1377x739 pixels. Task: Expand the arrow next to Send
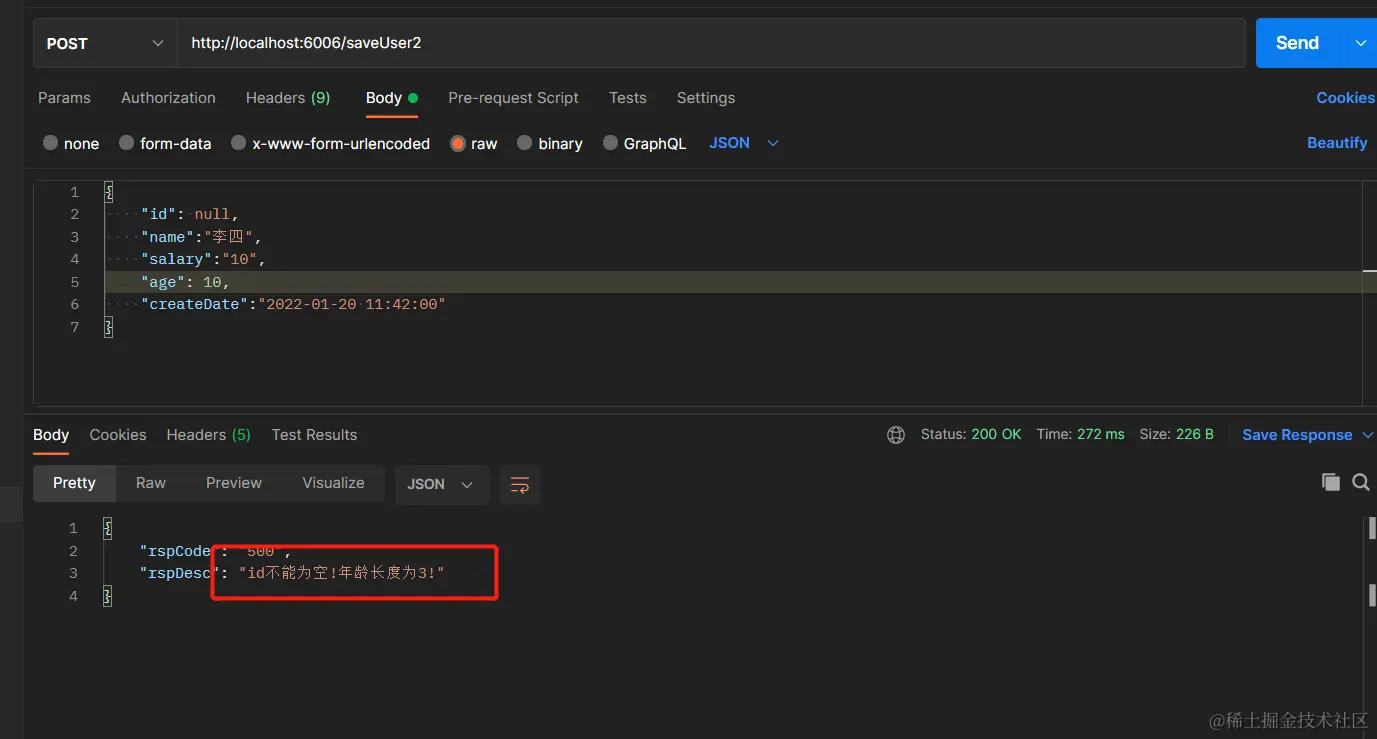pyautogui.click(x=1360, y=43)
